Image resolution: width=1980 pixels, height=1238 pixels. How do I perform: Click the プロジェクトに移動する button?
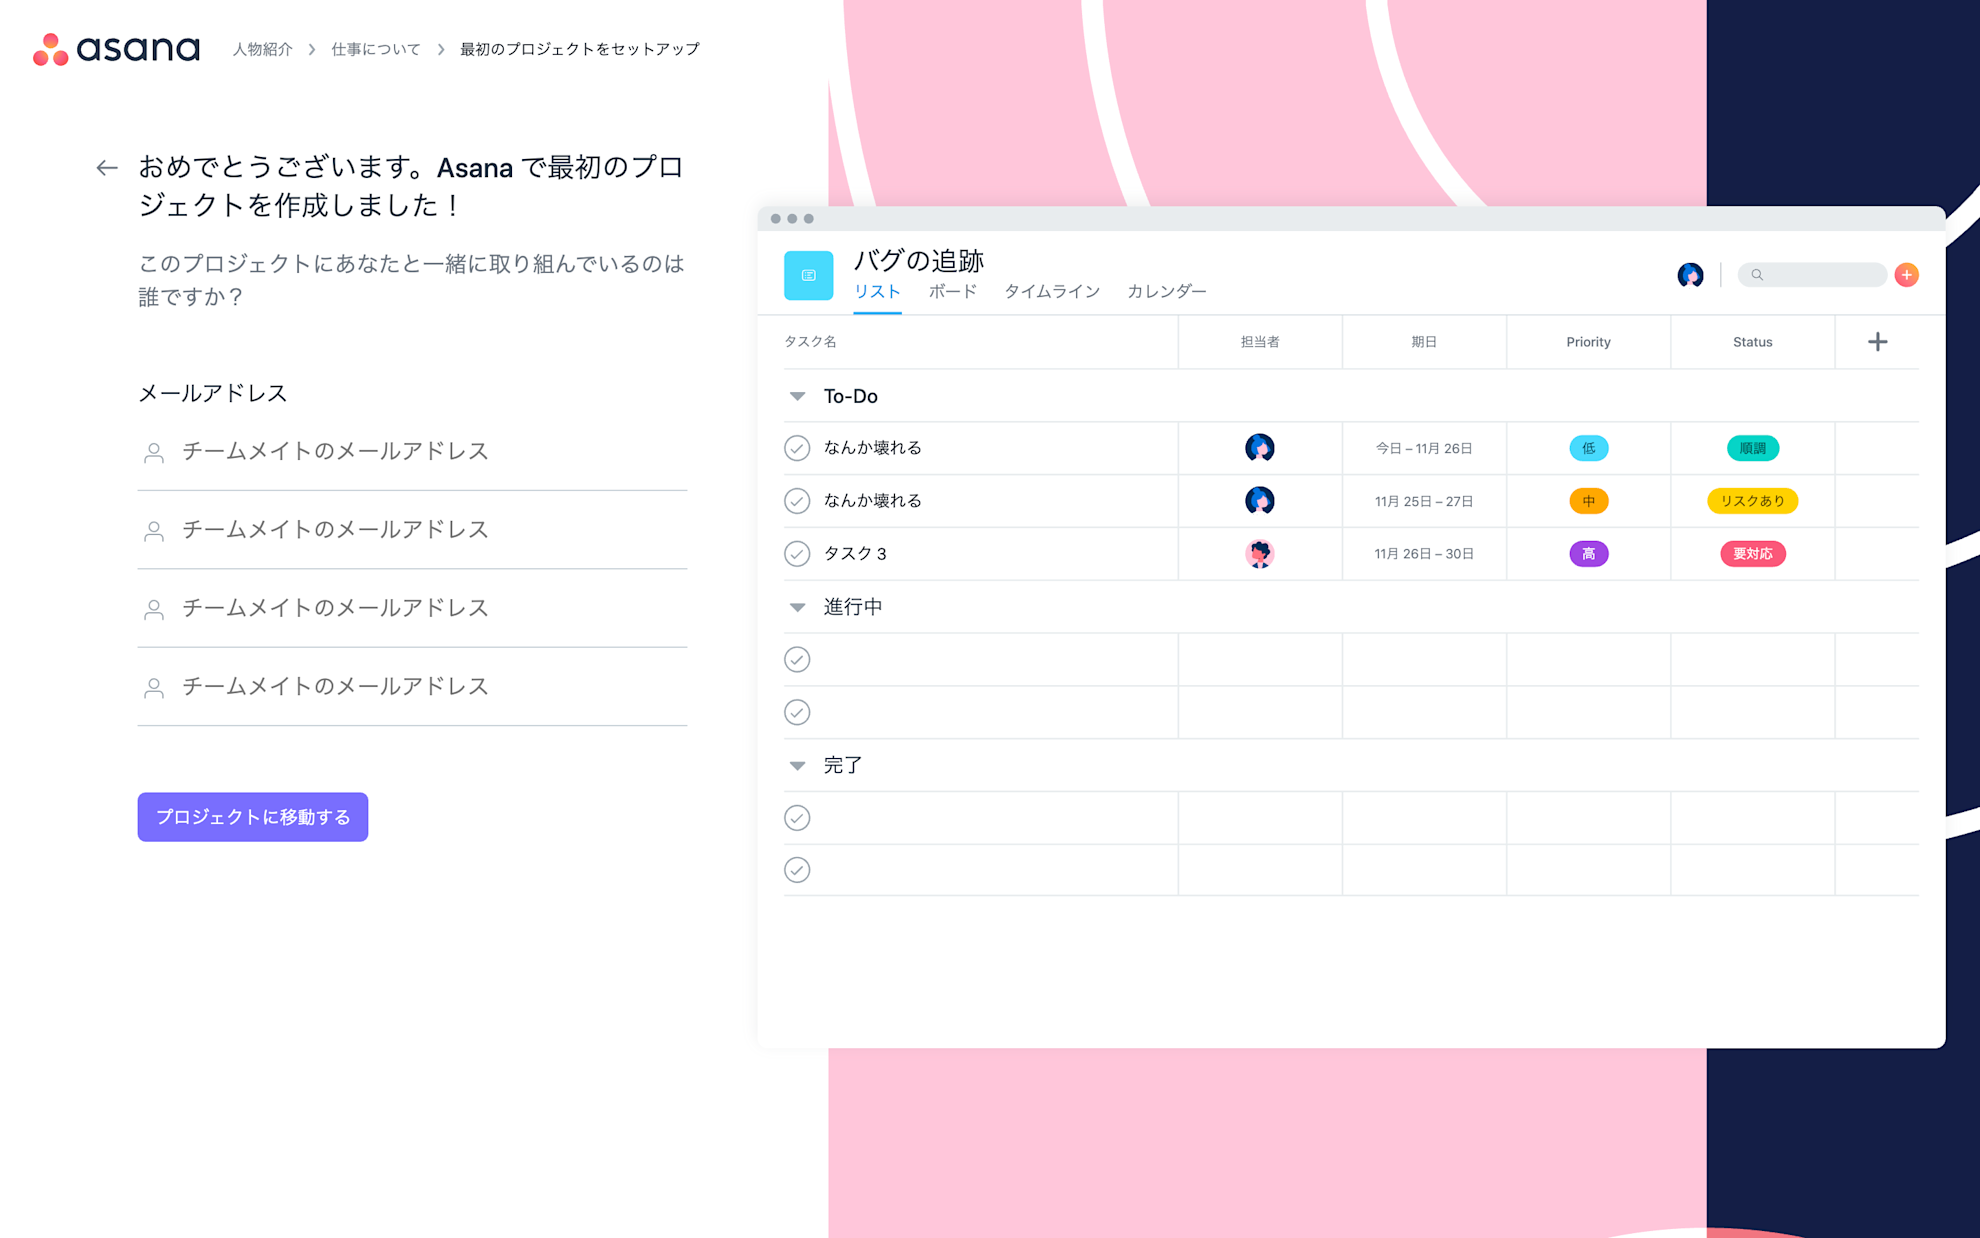pyautogui.click(x=253, y=817)
